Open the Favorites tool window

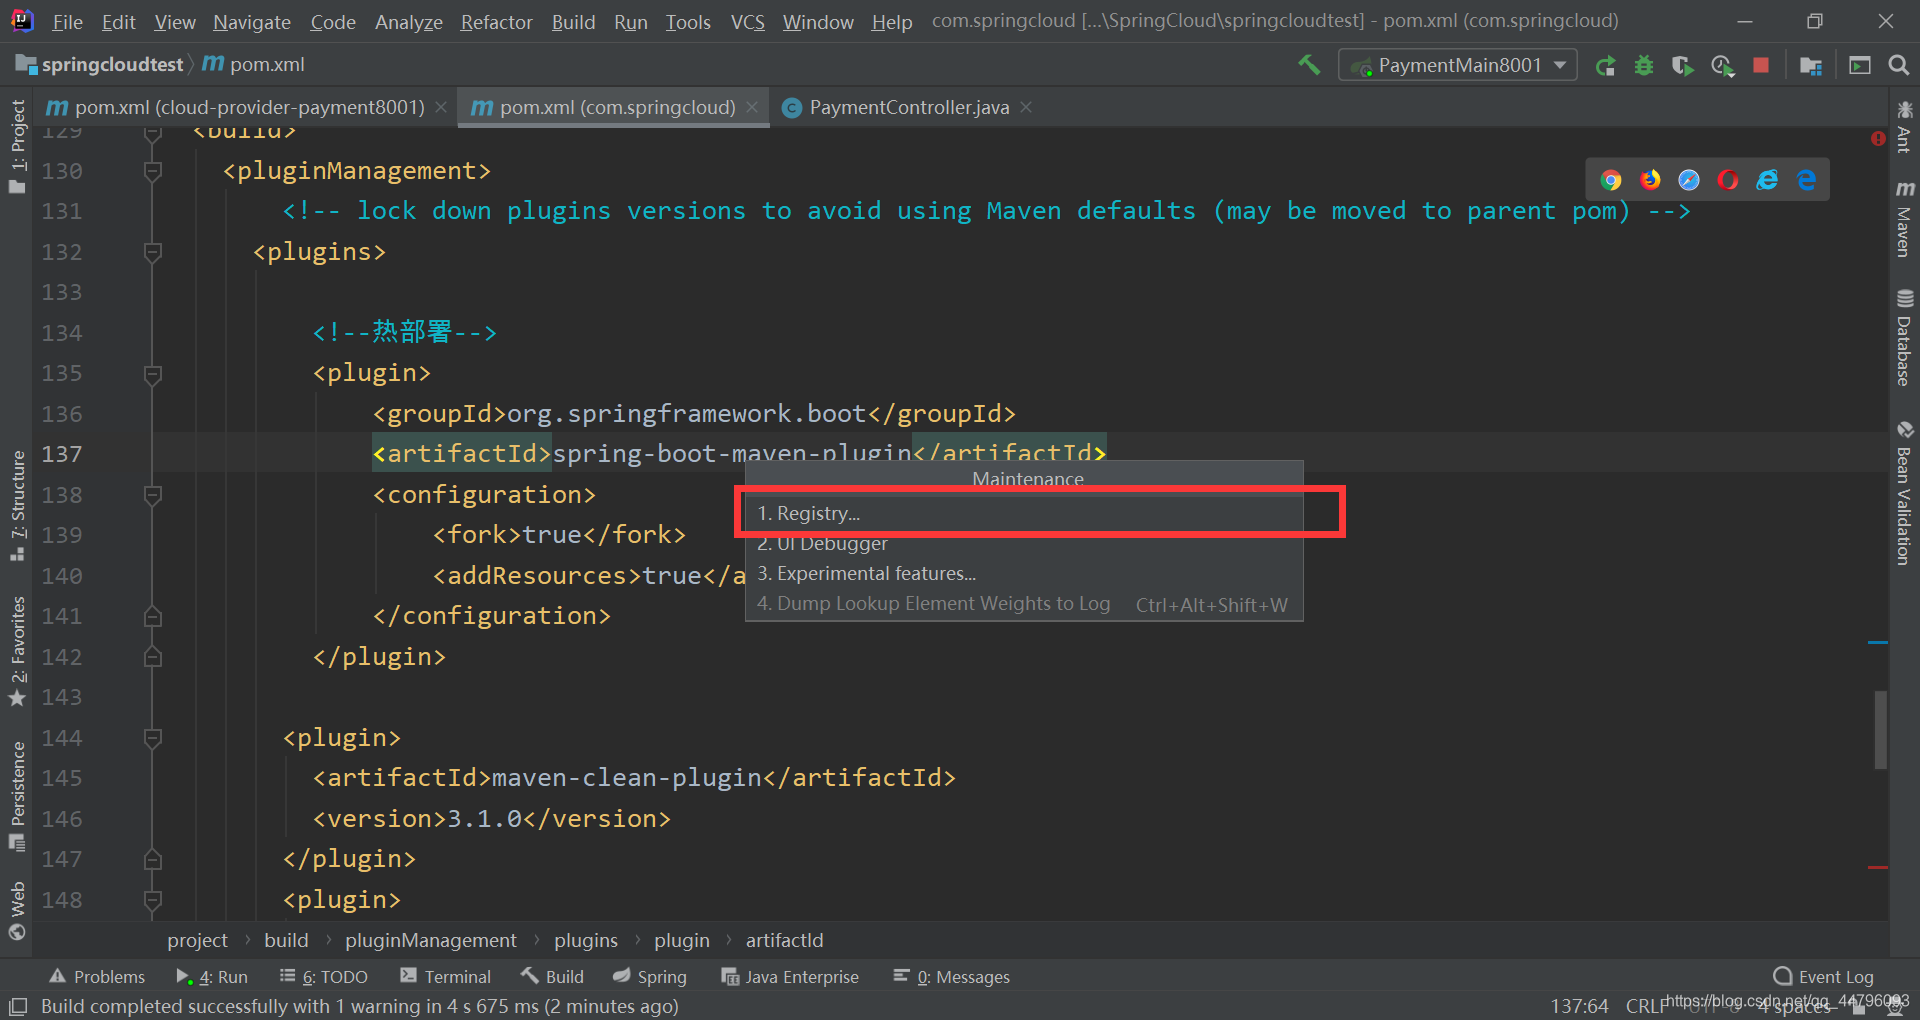(x=17, y=651)
